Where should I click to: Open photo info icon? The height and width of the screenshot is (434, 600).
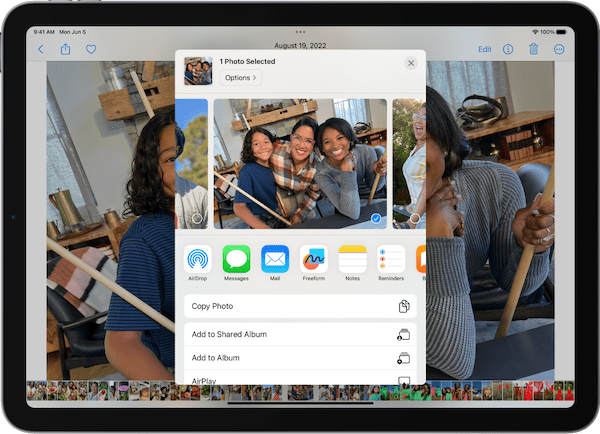(x=508, y=49)
